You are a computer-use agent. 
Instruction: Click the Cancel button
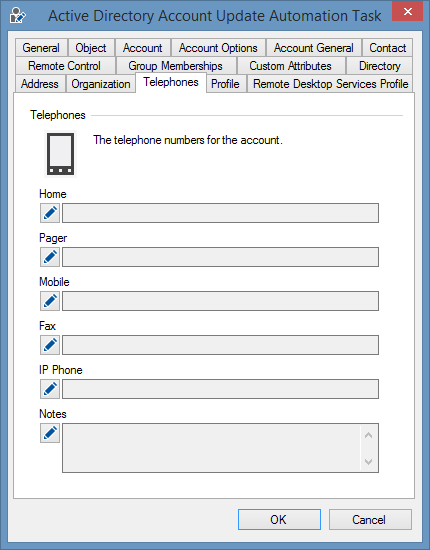click(370, 519)
